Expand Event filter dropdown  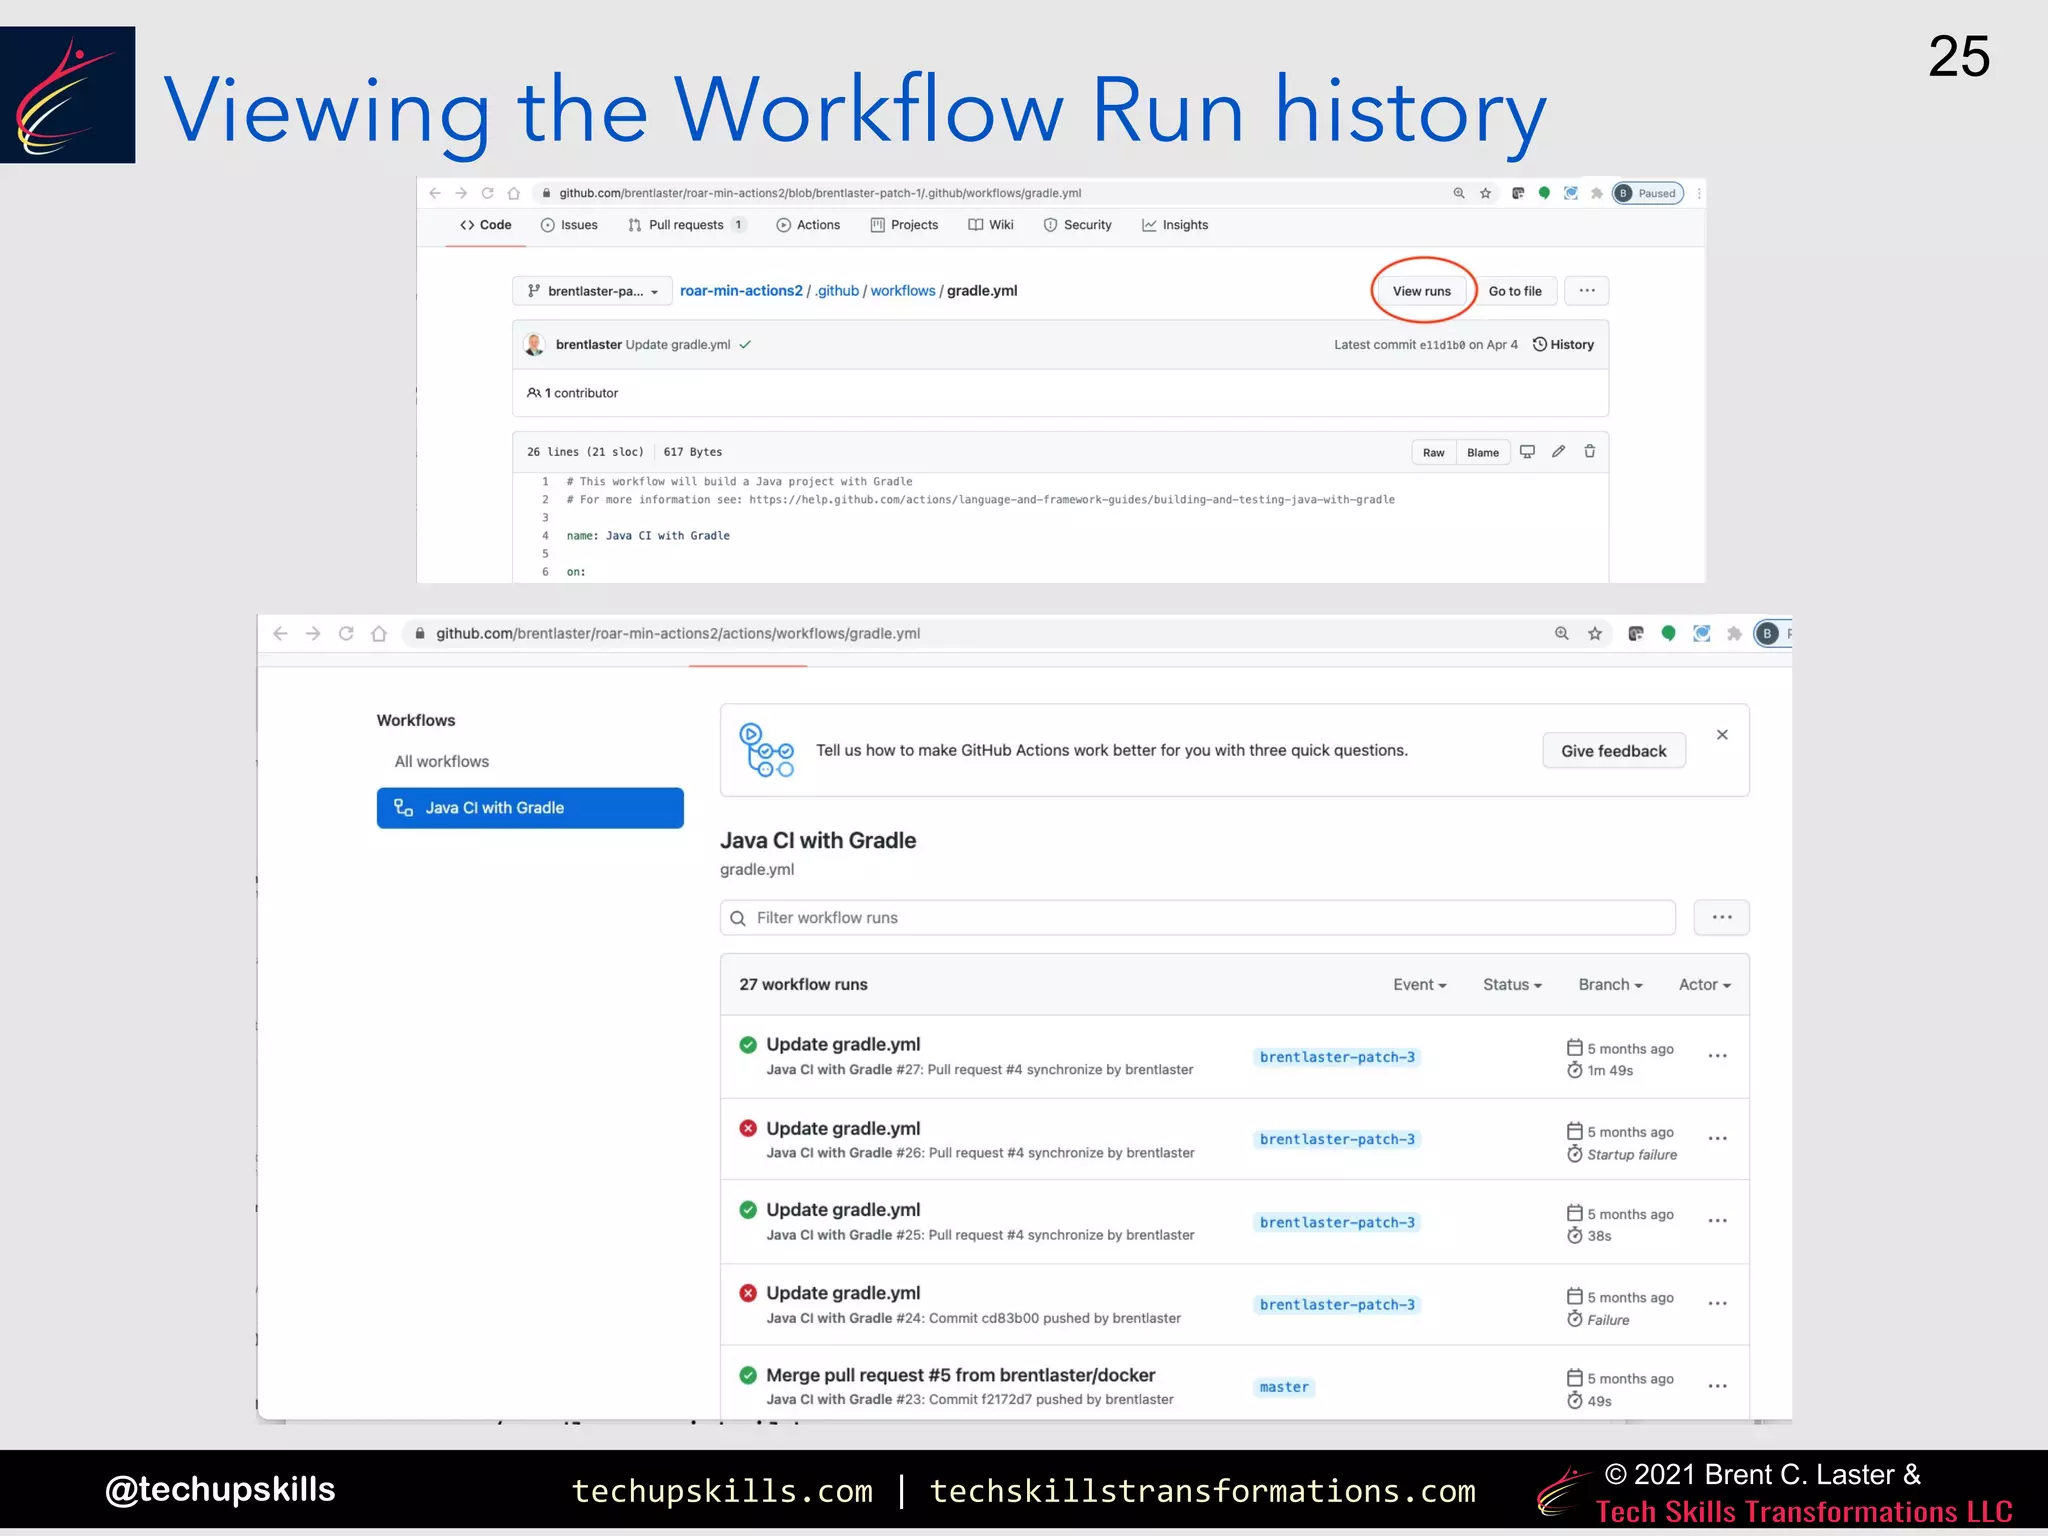coord(1420,985)
